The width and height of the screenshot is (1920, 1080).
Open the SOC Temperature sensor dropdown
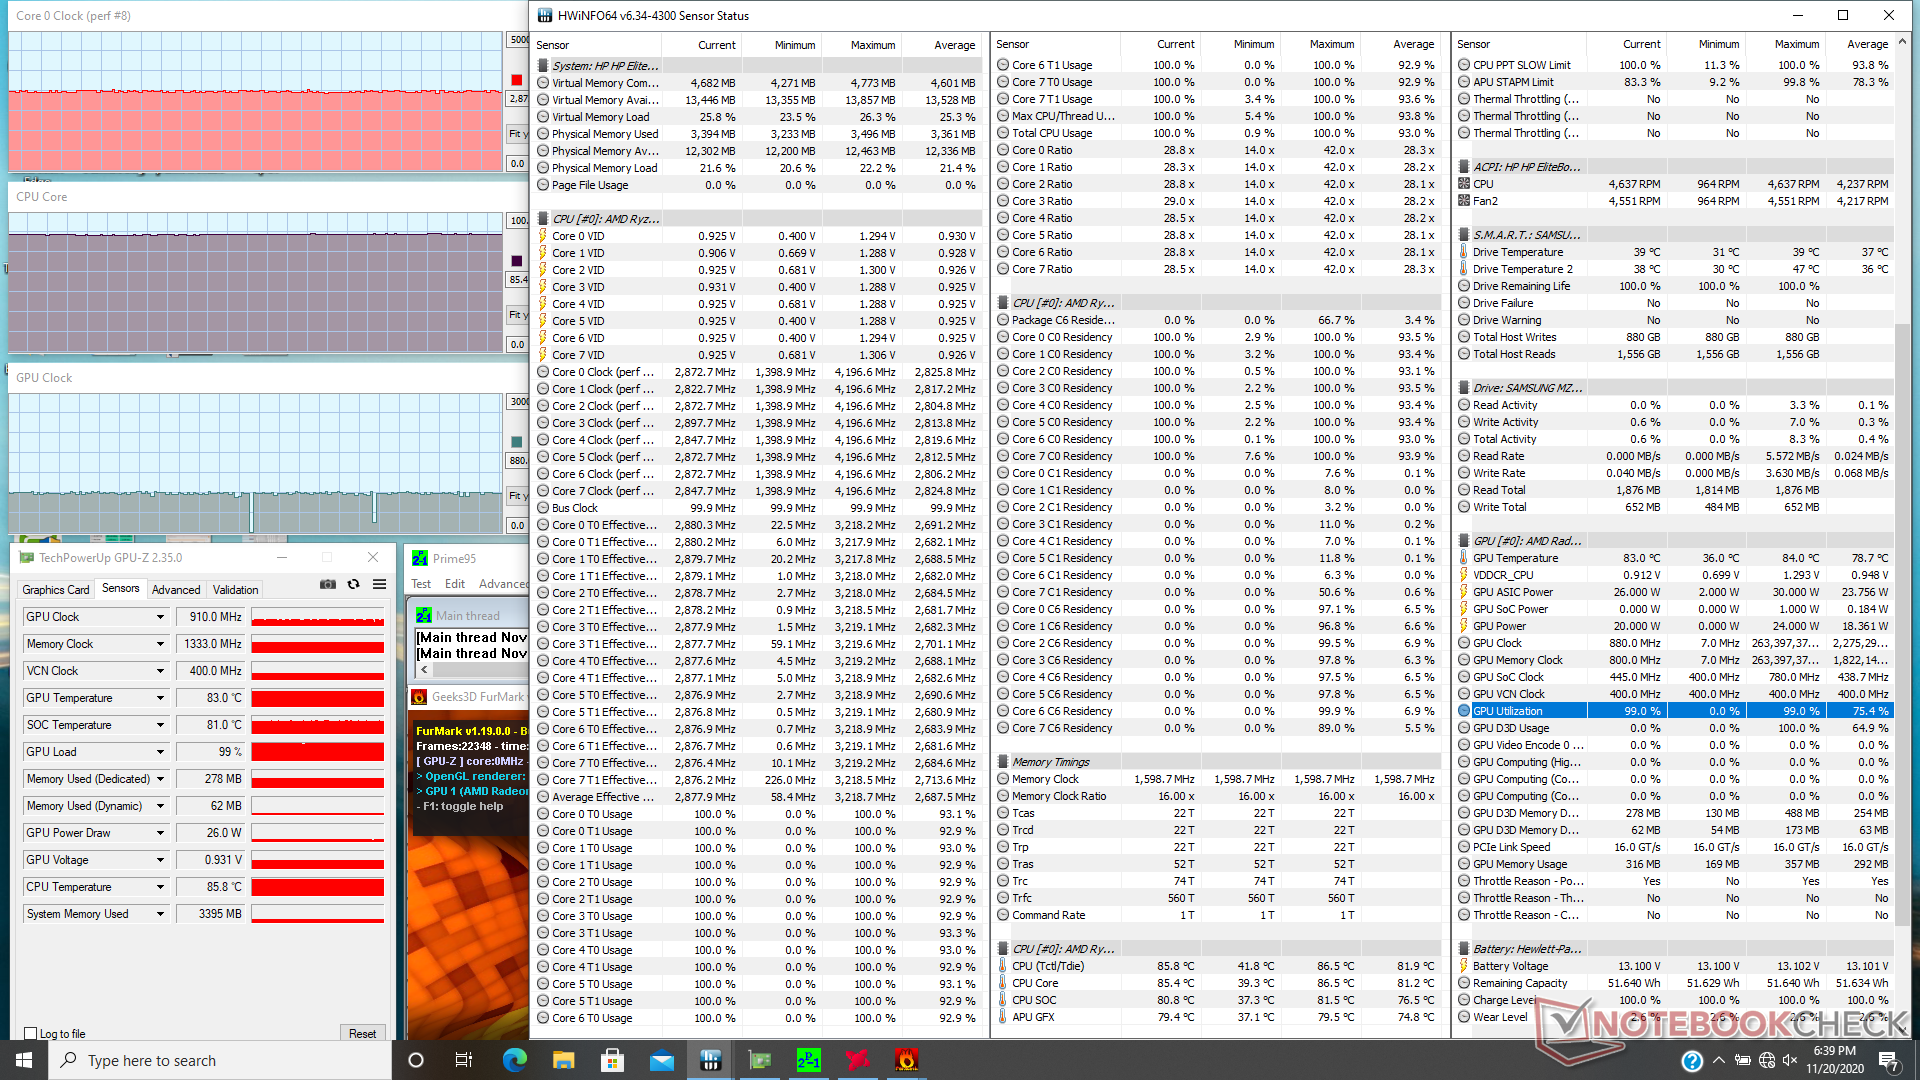point(160,725)
